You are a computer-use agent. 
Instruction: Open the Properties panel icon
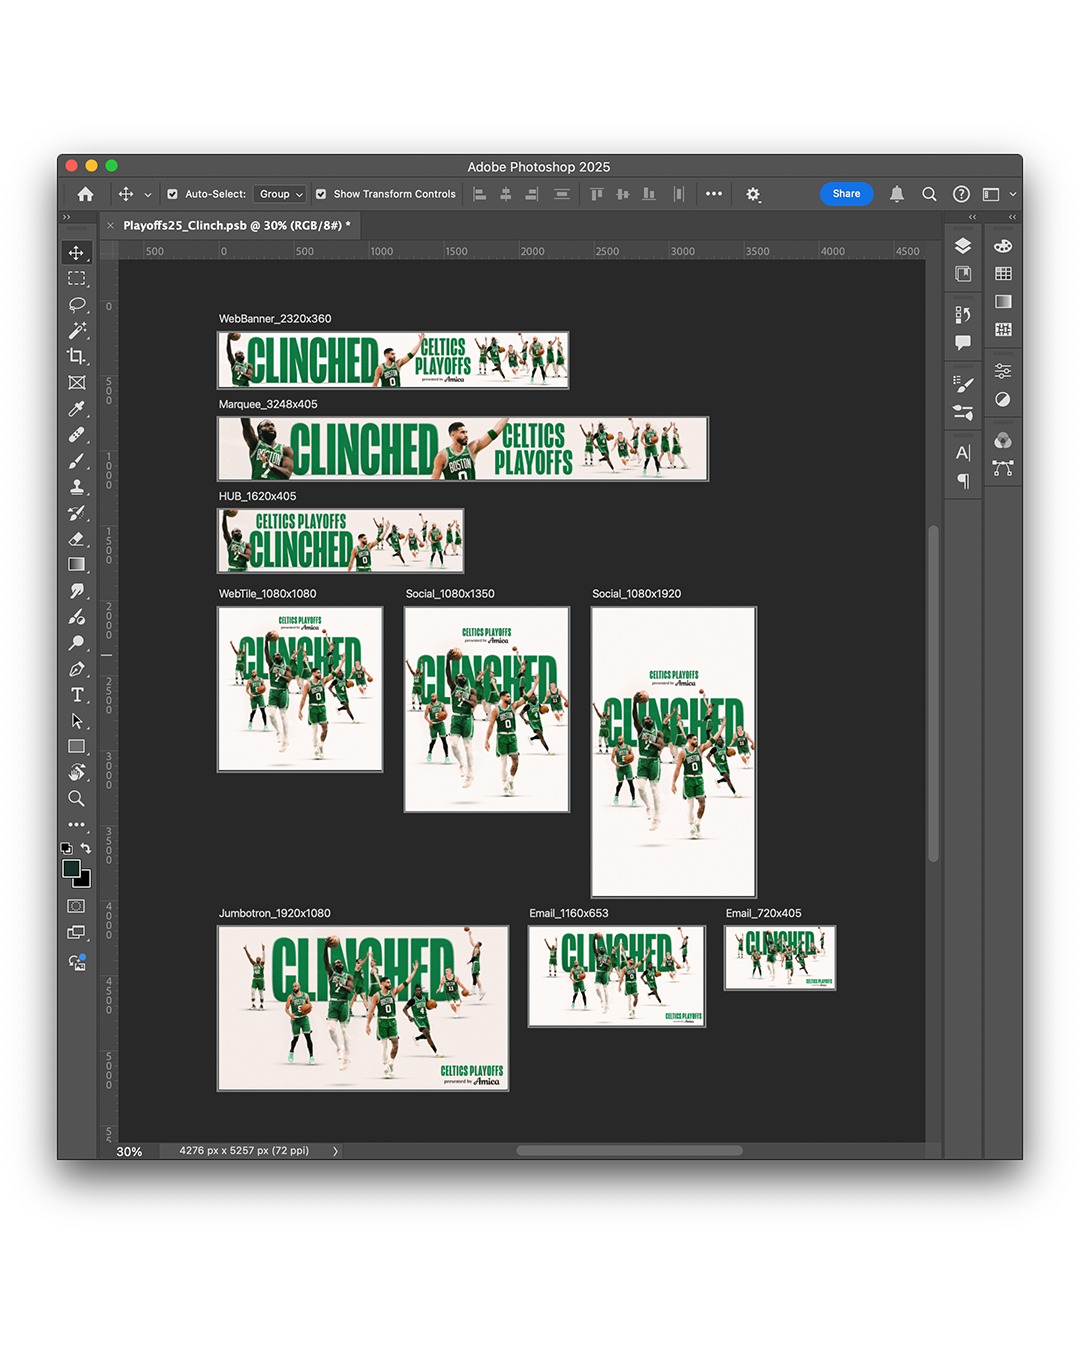tap(1003, 371)
